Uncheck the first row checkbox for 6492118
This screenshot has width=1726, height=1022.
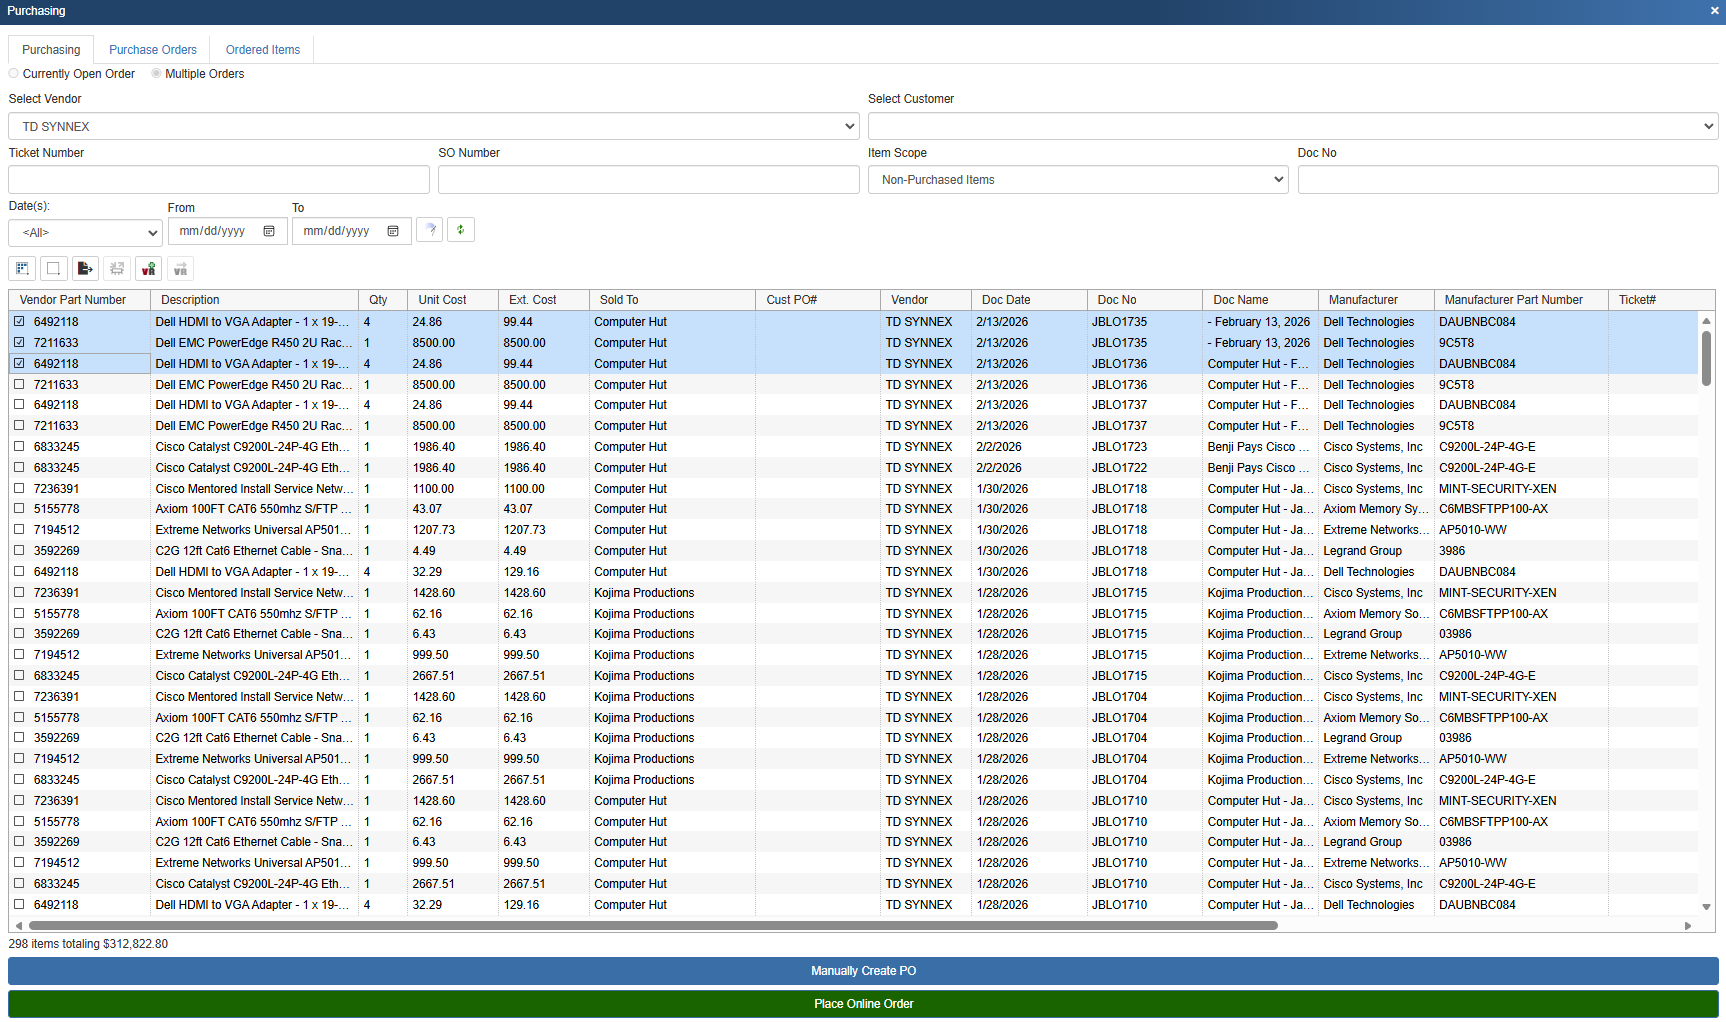tap(19, 322)
